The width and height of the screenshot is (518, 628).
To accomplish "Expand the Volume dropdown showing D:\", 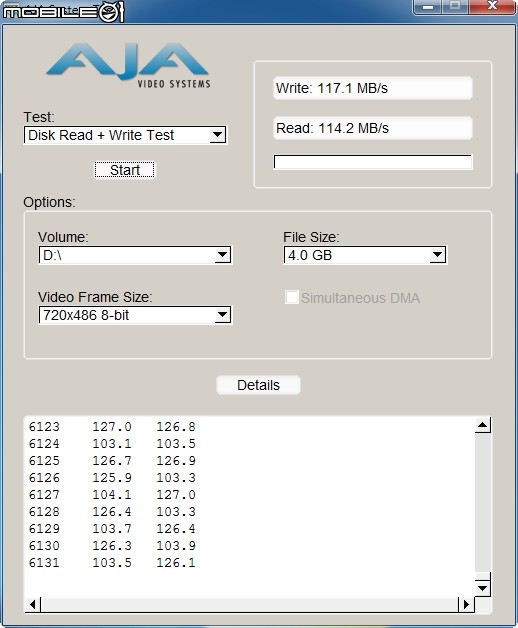I will click(x=135, y=255).
